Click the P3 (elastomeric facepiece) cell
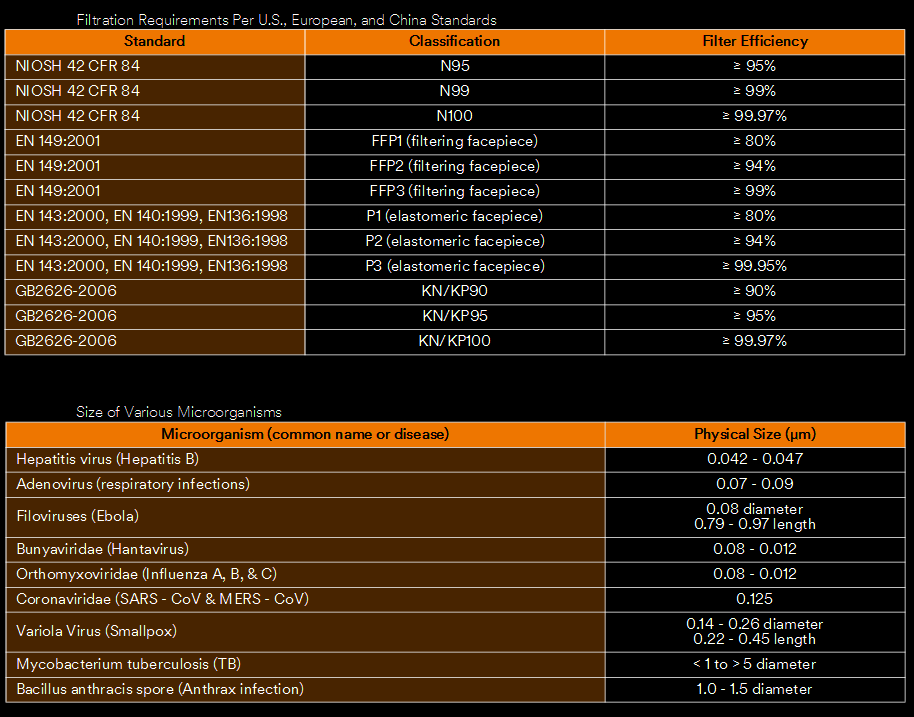Screen dimensions: 914x717 point(454,266)
